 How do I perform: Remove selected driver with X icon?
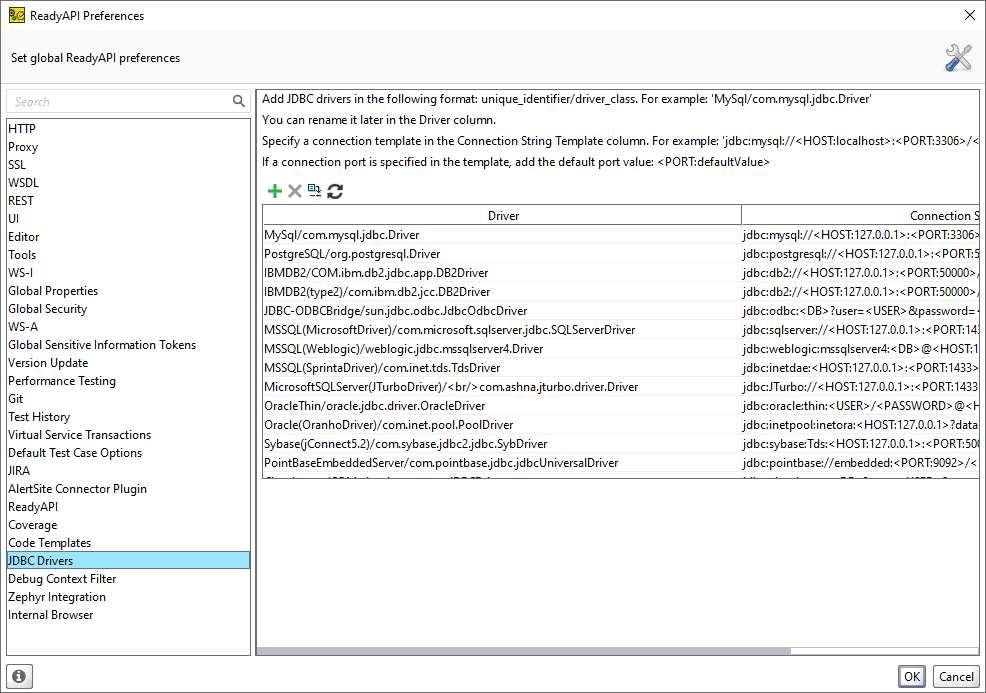(294, 191)
